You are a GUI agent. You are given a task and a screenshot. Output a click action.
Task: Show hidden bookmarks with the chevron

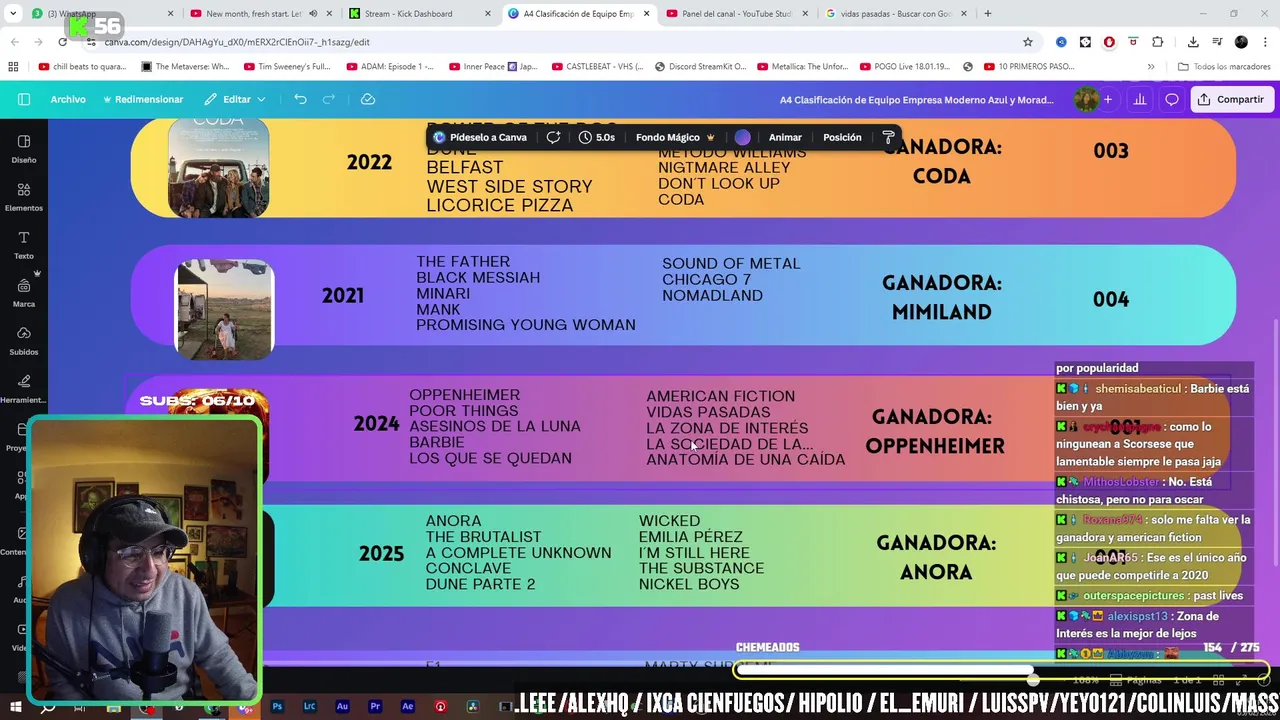tap(1151, 67)
